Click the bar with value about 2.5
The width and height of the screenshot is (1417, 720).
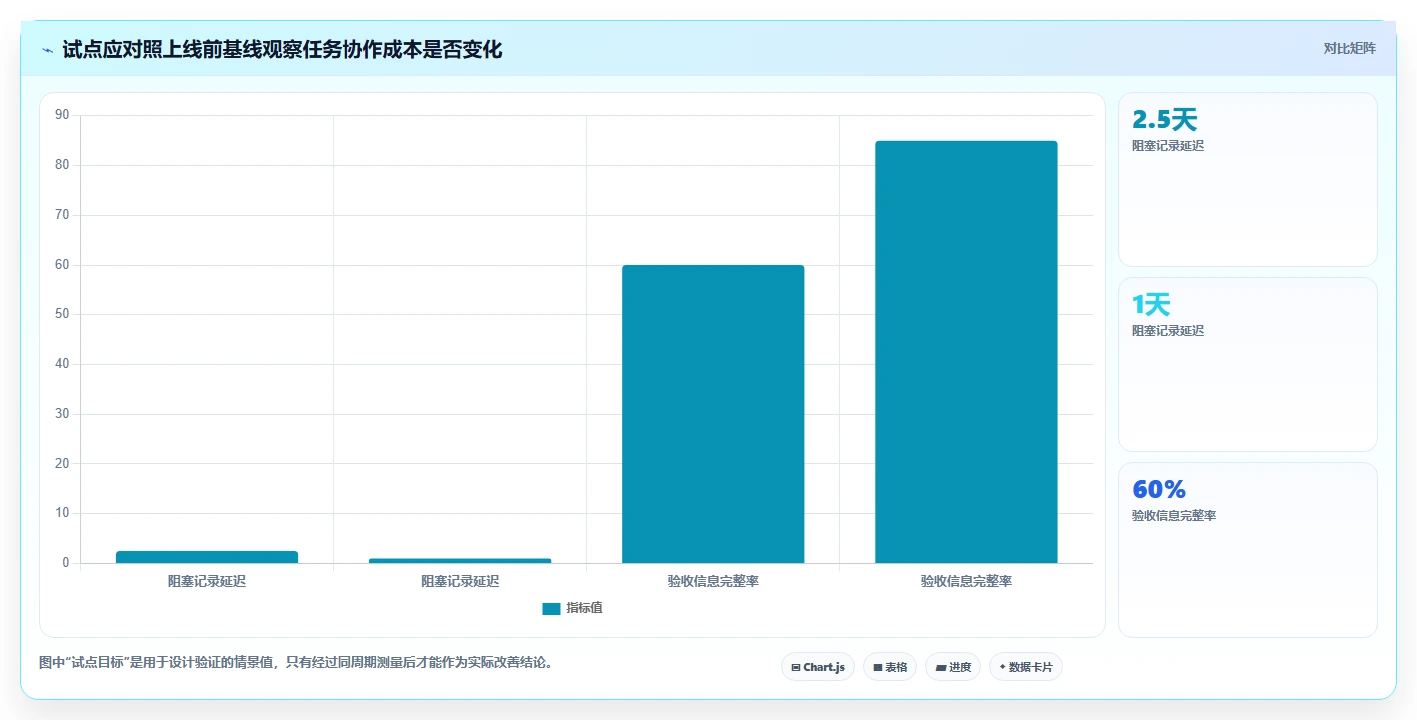[207, 557]
